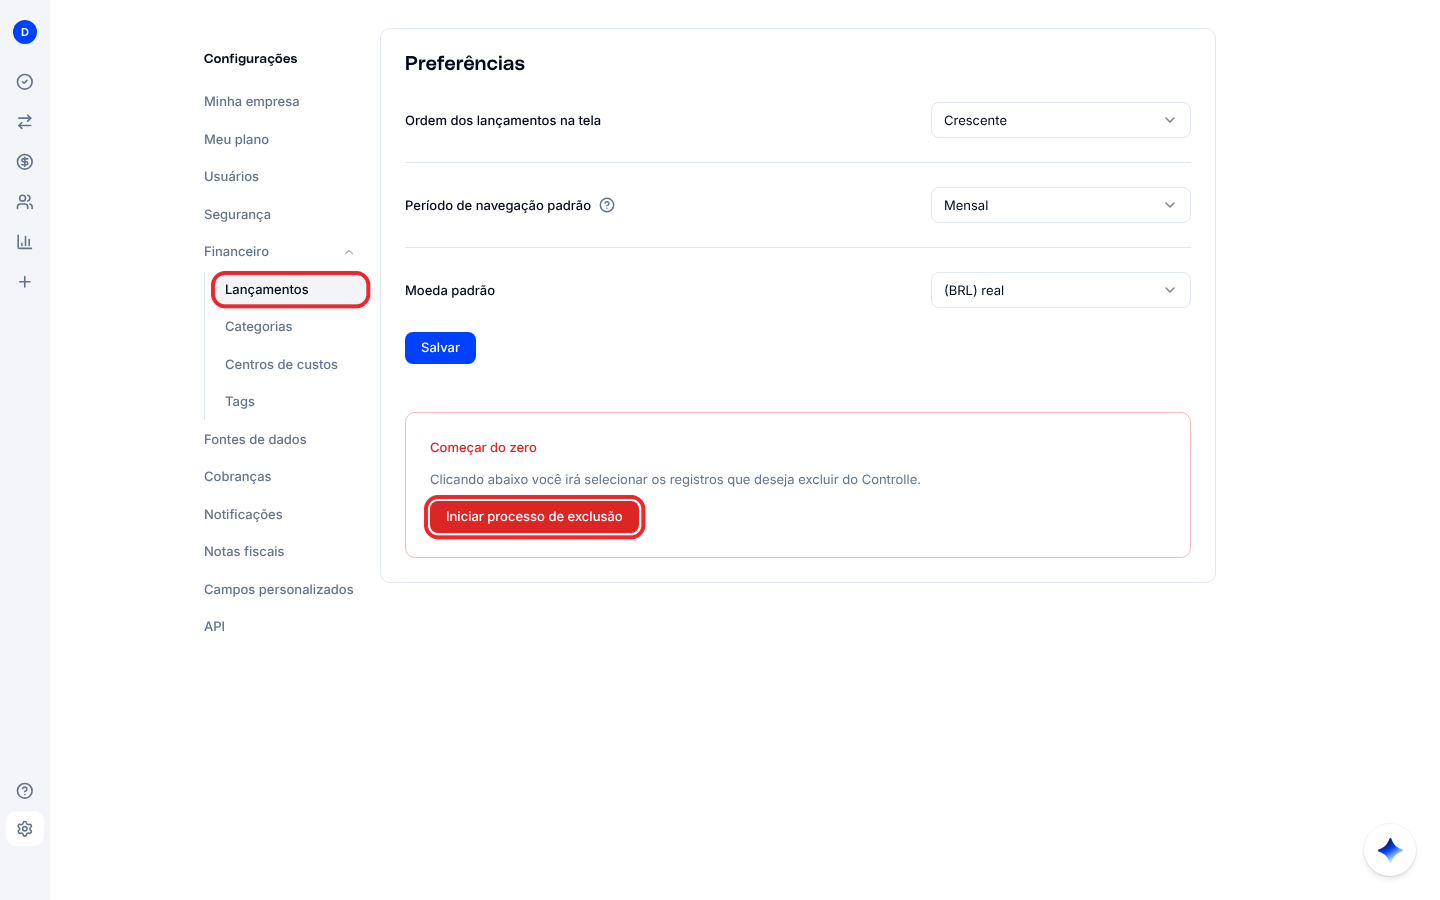Open the user avatar "D" menu
The height and width of the screenshot is (900, 1440).
click(x=25, y=32)
